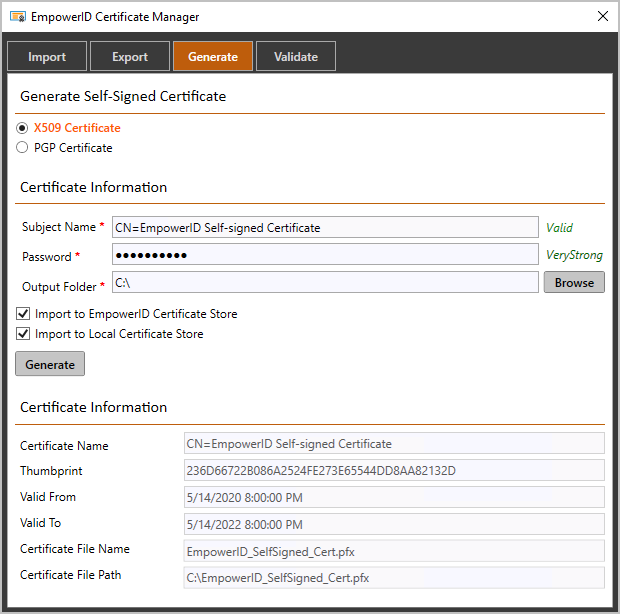Viewport: 620px width, 614px height.
Task: Select the Generate tab
Action: [213, 56]
